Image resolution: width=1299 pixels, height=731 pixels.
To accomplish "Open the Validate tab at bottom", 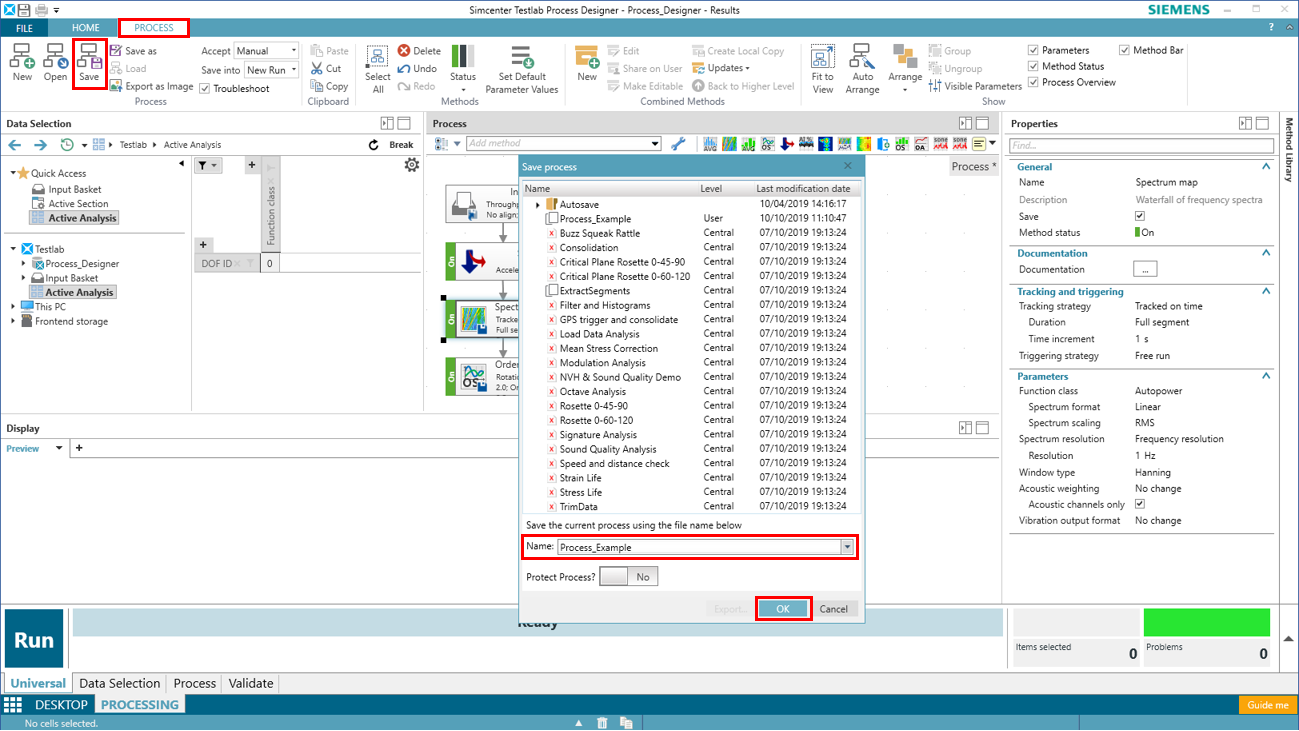I will tap(250, 683).
